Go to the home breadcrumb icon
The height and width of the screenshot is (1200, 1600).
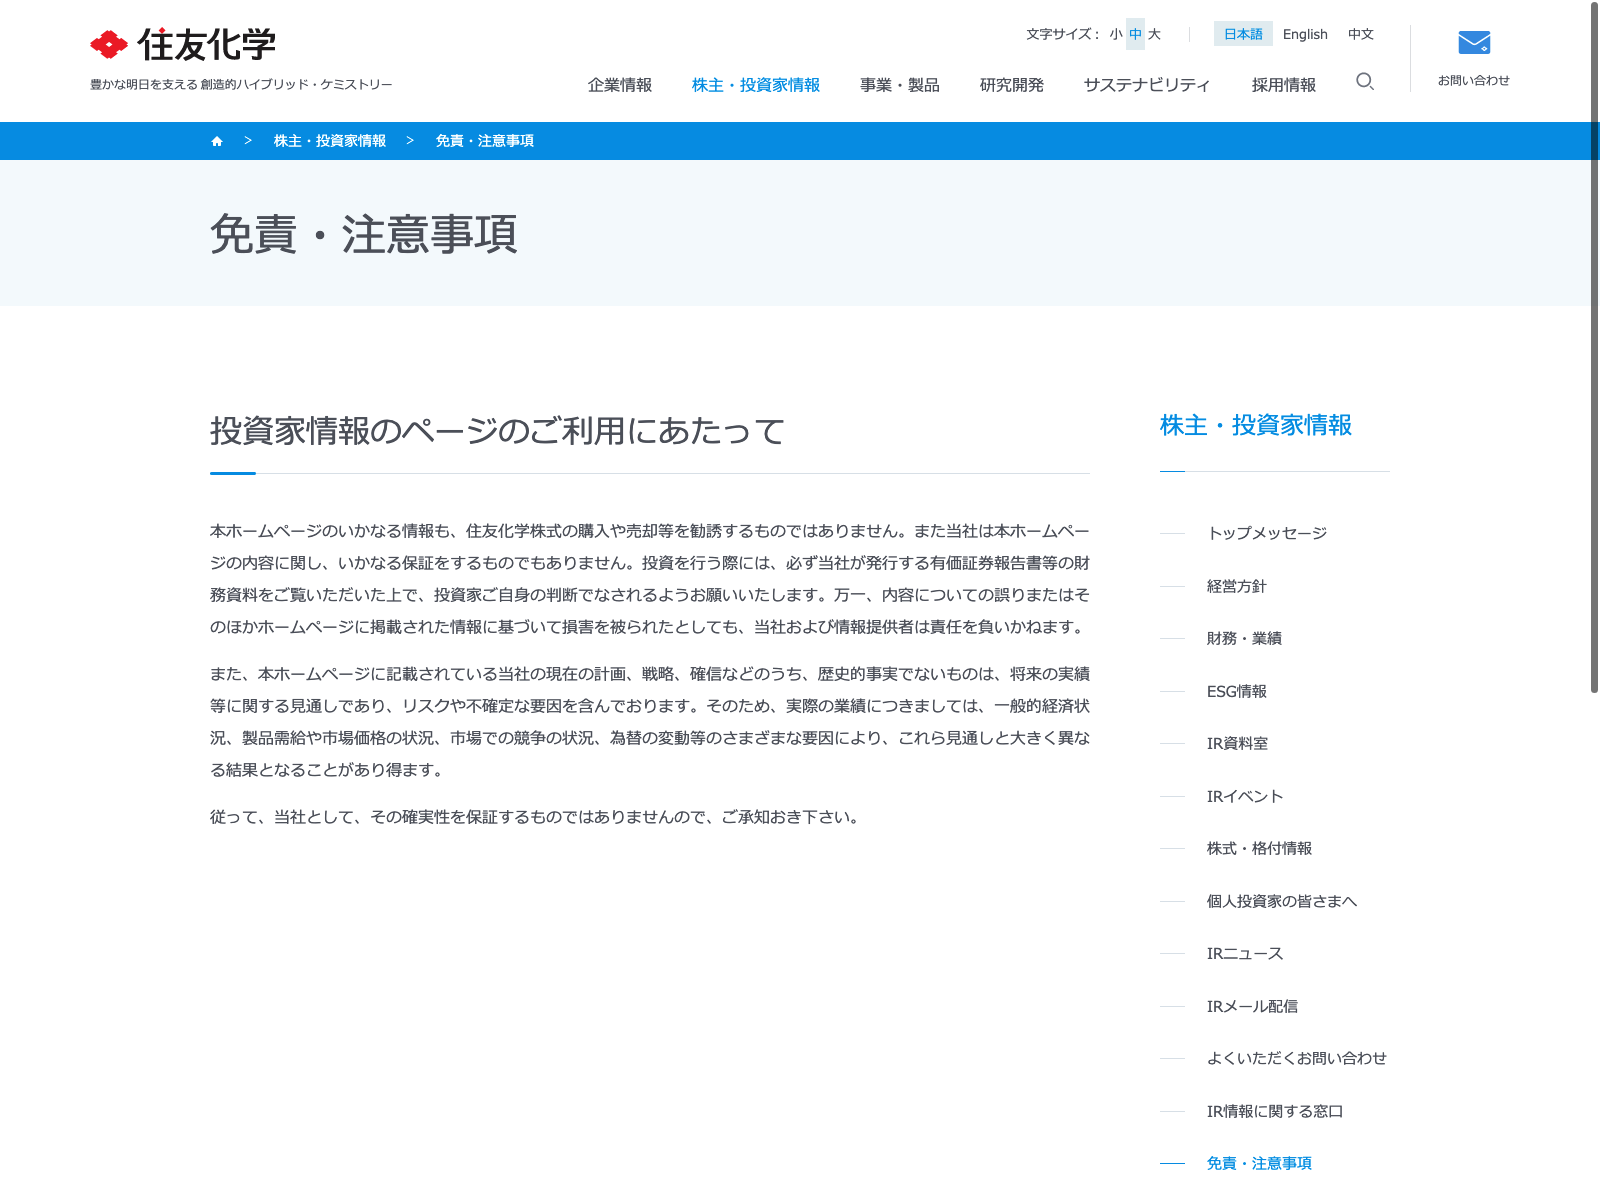[x=217, y=141]
